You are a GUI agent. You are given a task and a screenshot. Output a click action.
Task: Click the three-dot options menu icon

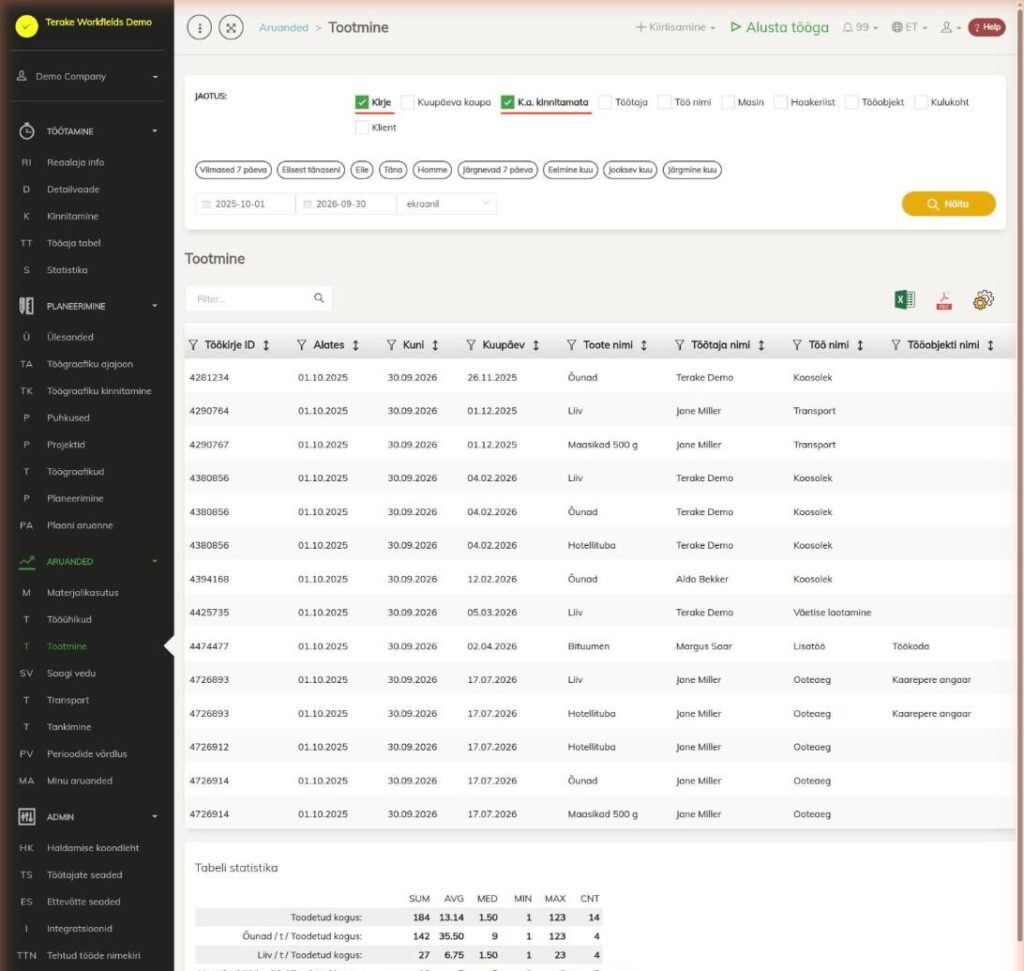[199, 27]
